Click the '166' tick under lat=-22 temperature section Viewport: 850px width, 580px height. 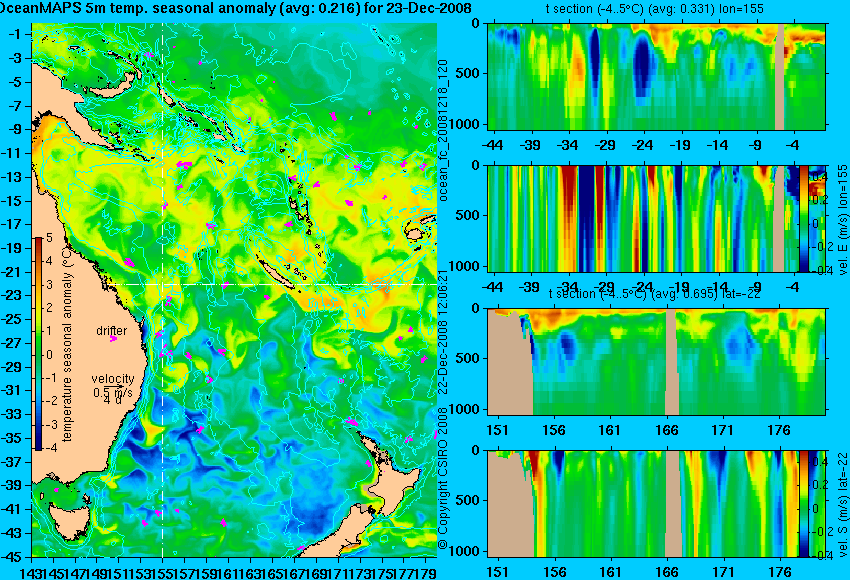(666, 430)
